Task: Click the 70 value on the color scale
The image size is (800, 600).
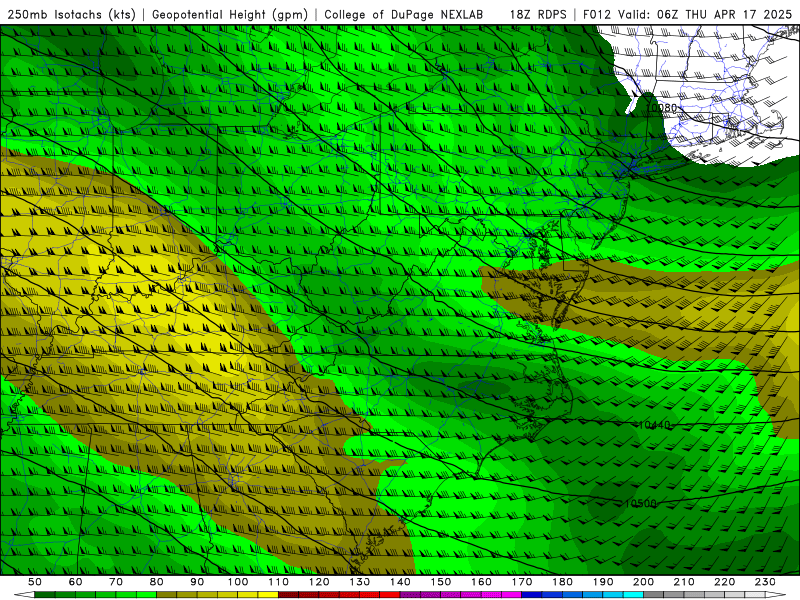Action: 116,582
